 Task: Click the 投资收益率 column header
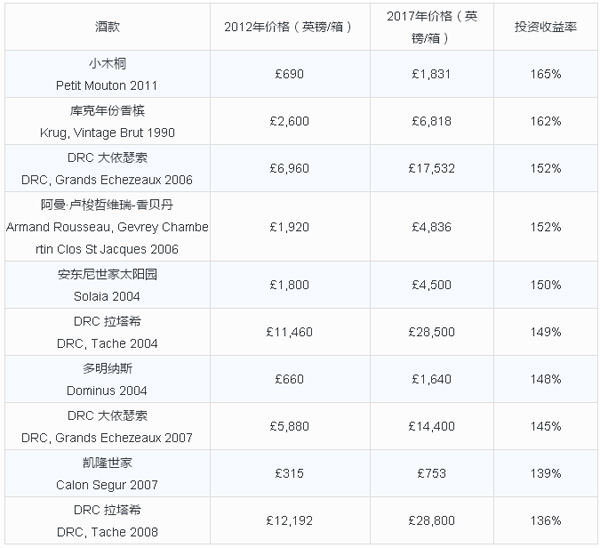[546, 27]
